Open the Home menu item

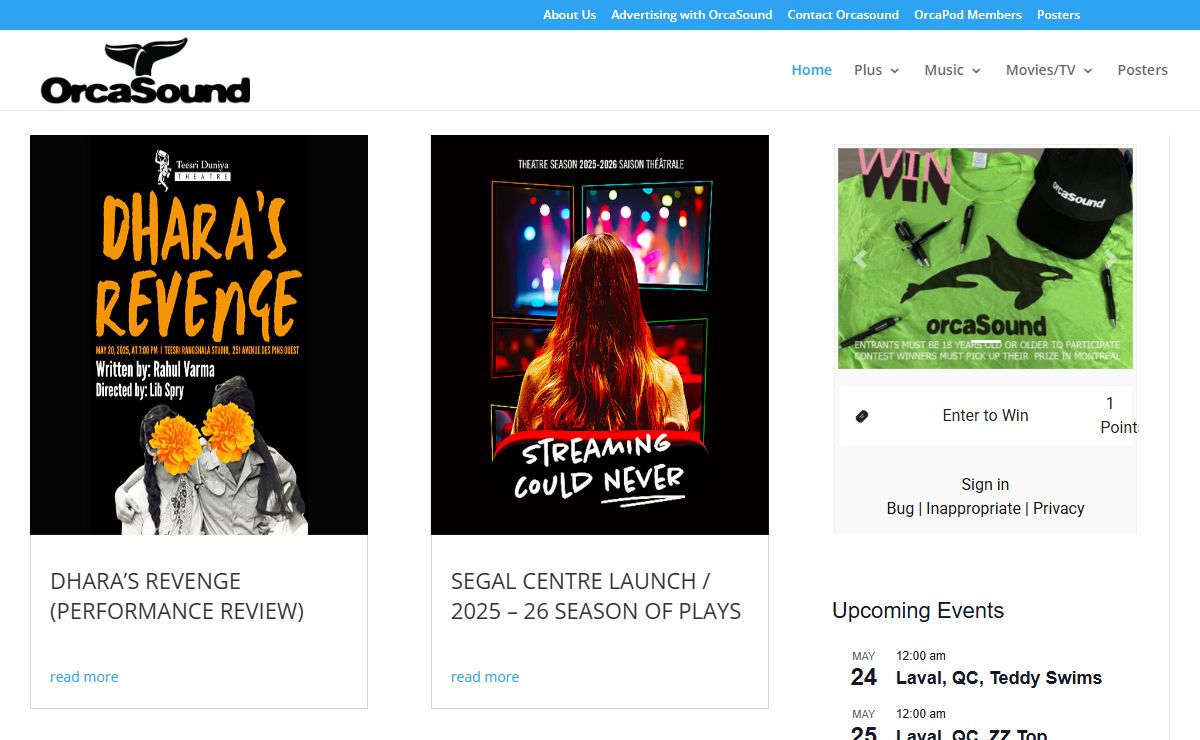pyautogui.click(x=811, y=70)
